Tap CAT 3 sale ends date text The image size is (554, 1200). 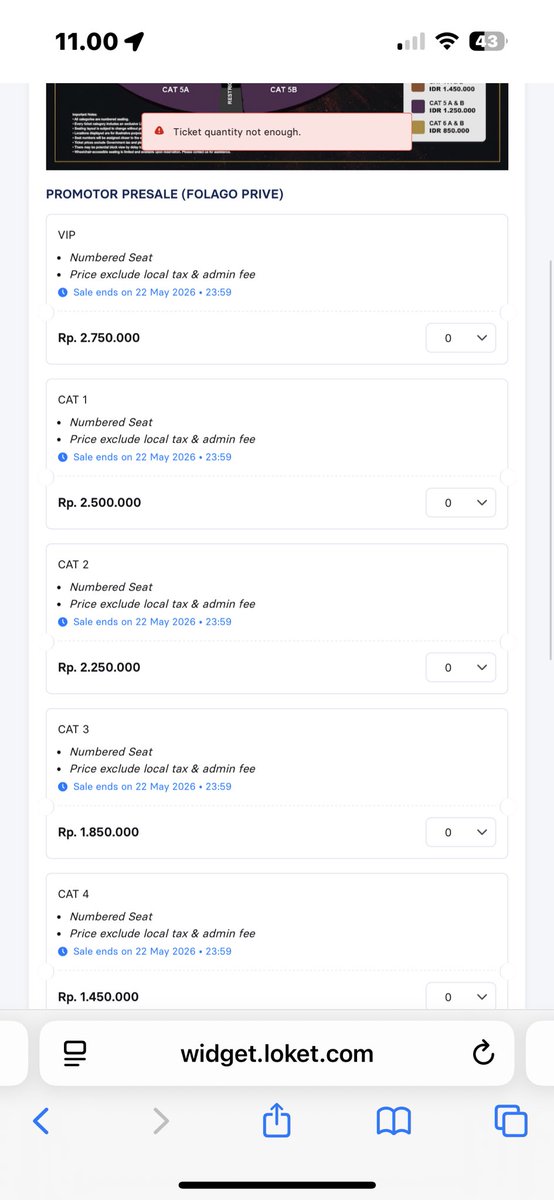152,787
